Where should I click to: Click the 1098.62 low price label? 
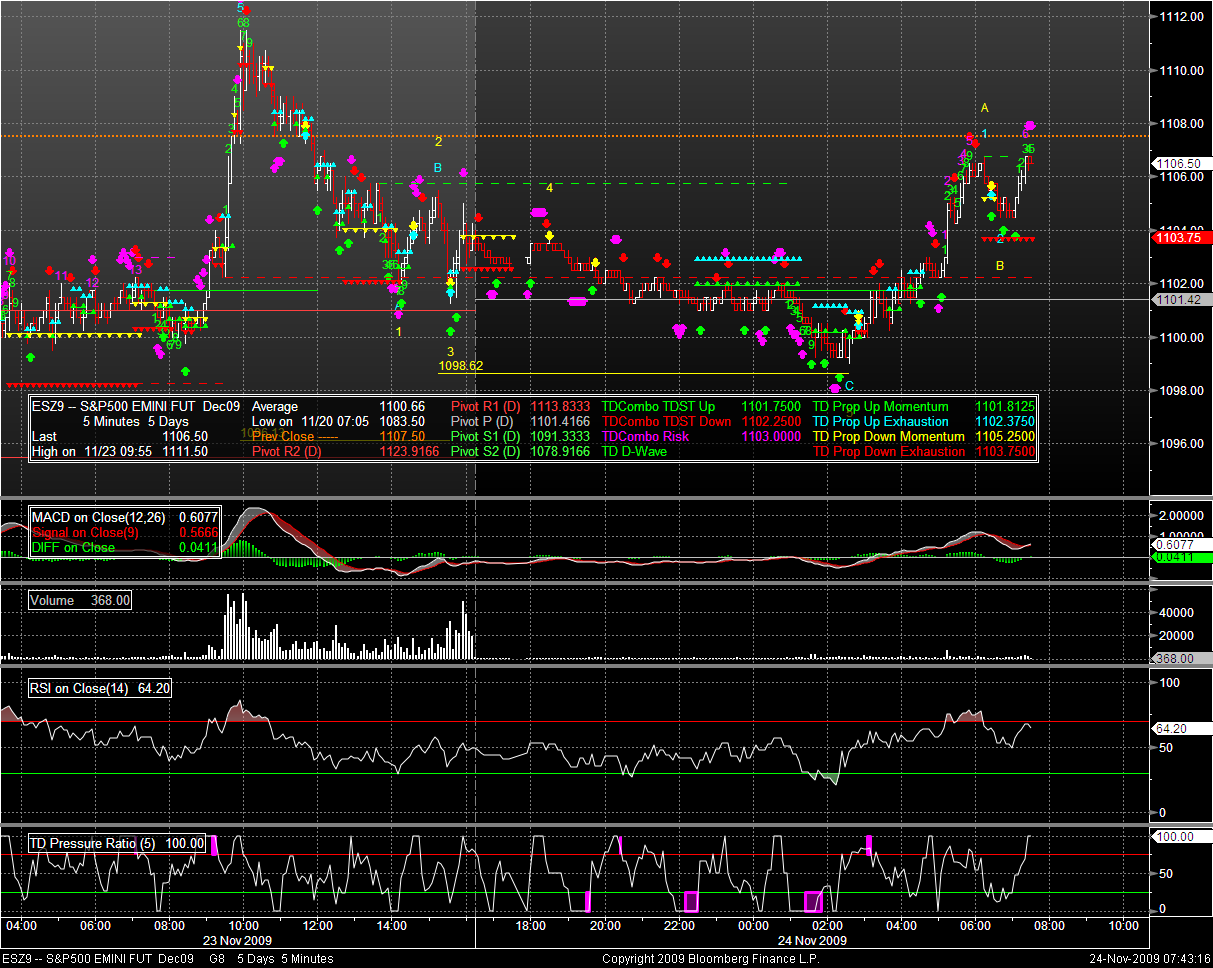click(461, 366)
